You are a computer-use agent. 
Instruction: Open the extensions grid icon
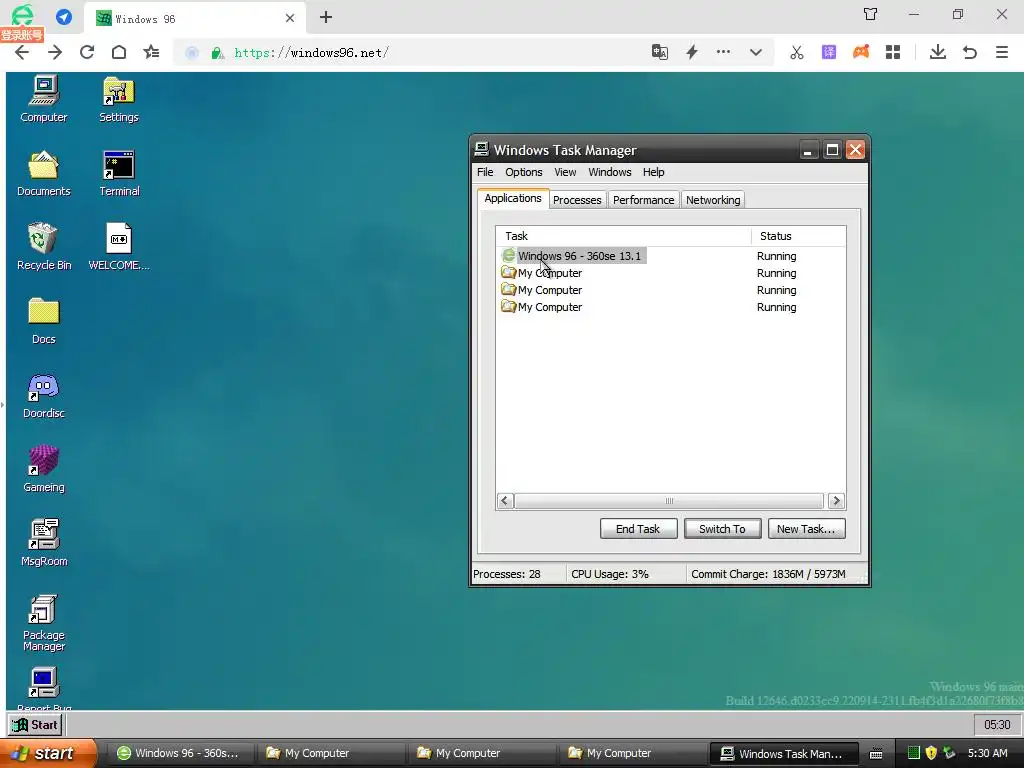(x=893, y=52)
